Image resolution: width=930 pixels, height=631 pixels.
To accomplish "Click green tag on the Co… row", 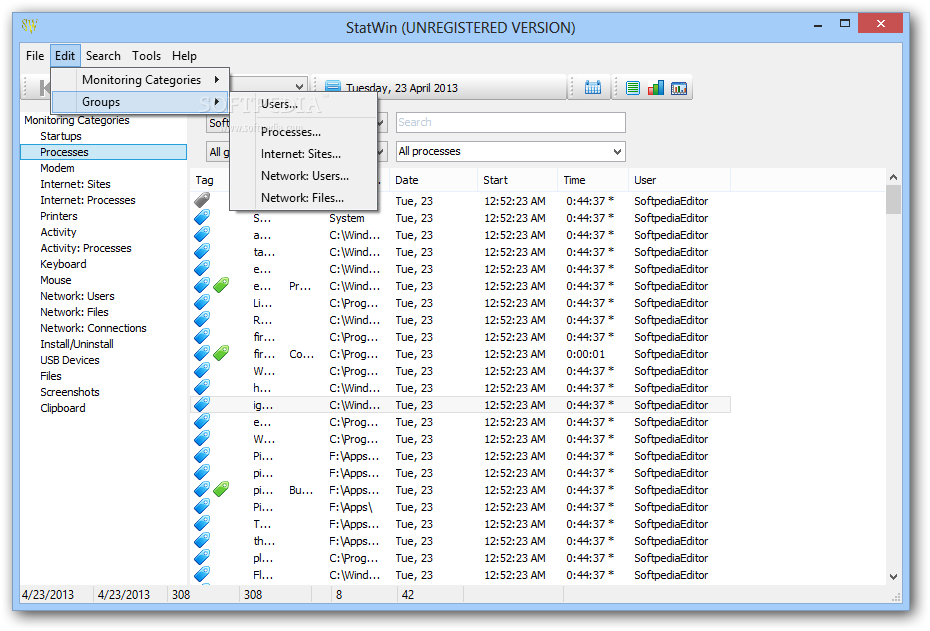I will (x=221, y=354).
